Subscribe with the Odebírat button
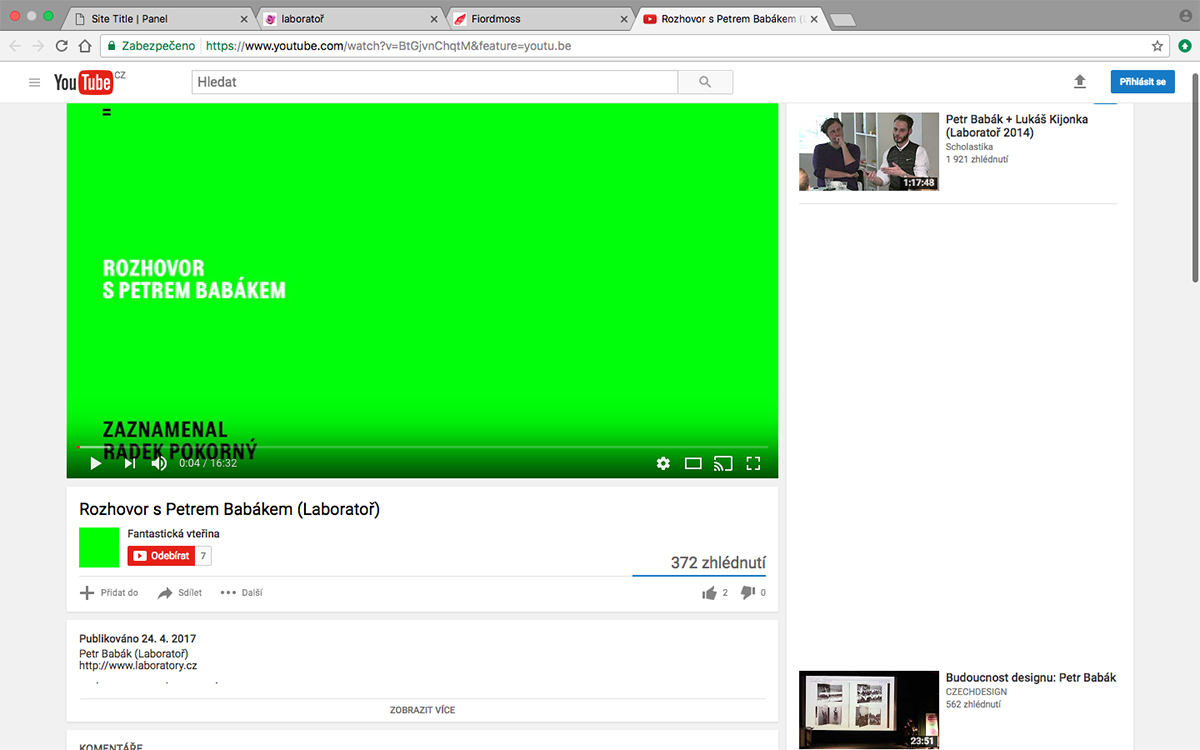This screenshot has width=1200, height=750. (161, 556)
